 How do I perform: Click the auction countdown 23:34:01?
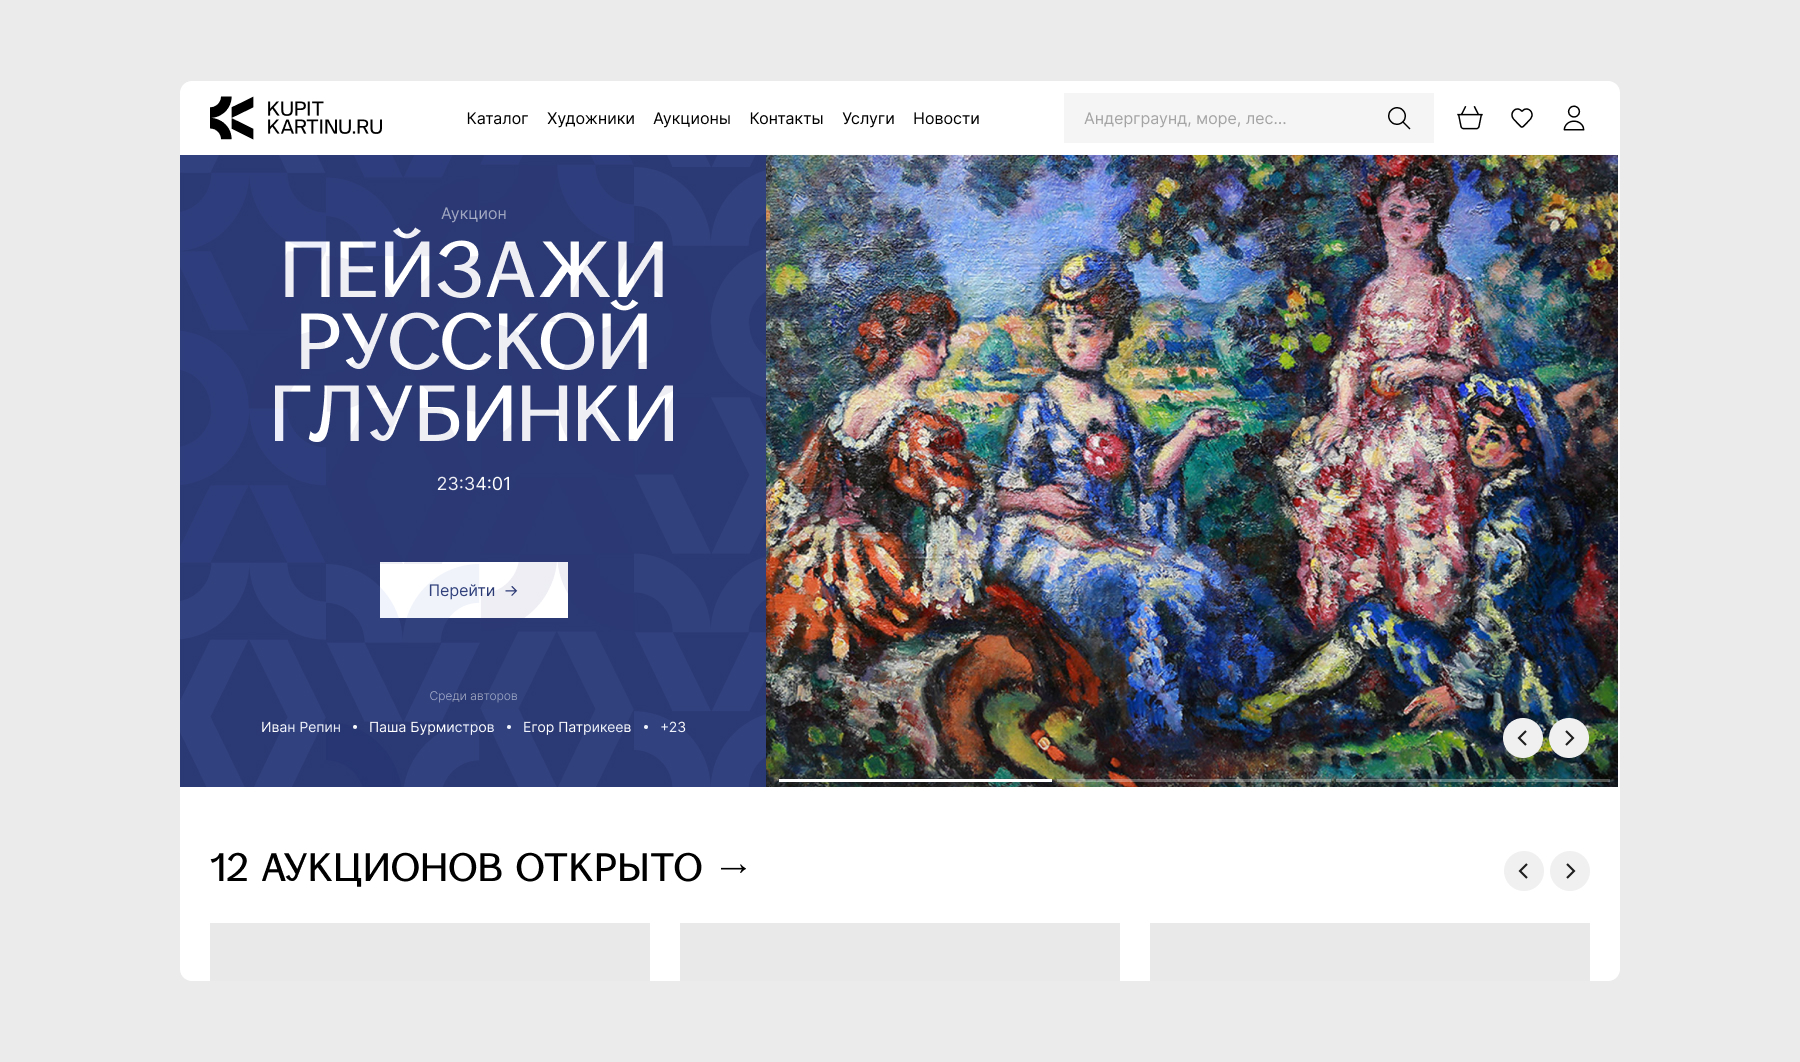pyautogui.click(x=474, y=484)
